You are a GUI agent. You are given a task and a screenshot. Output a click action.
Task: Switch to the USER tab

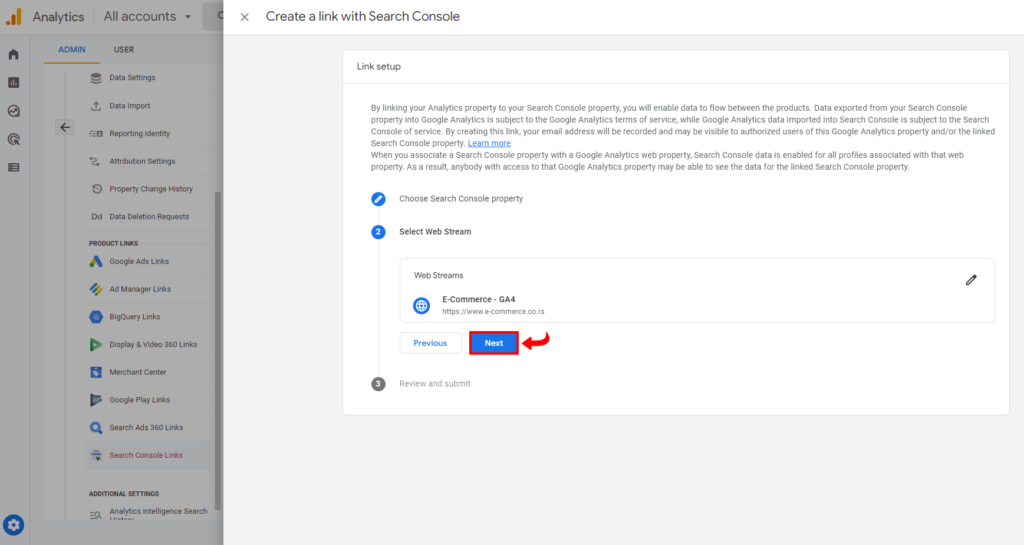pos(124,50)
